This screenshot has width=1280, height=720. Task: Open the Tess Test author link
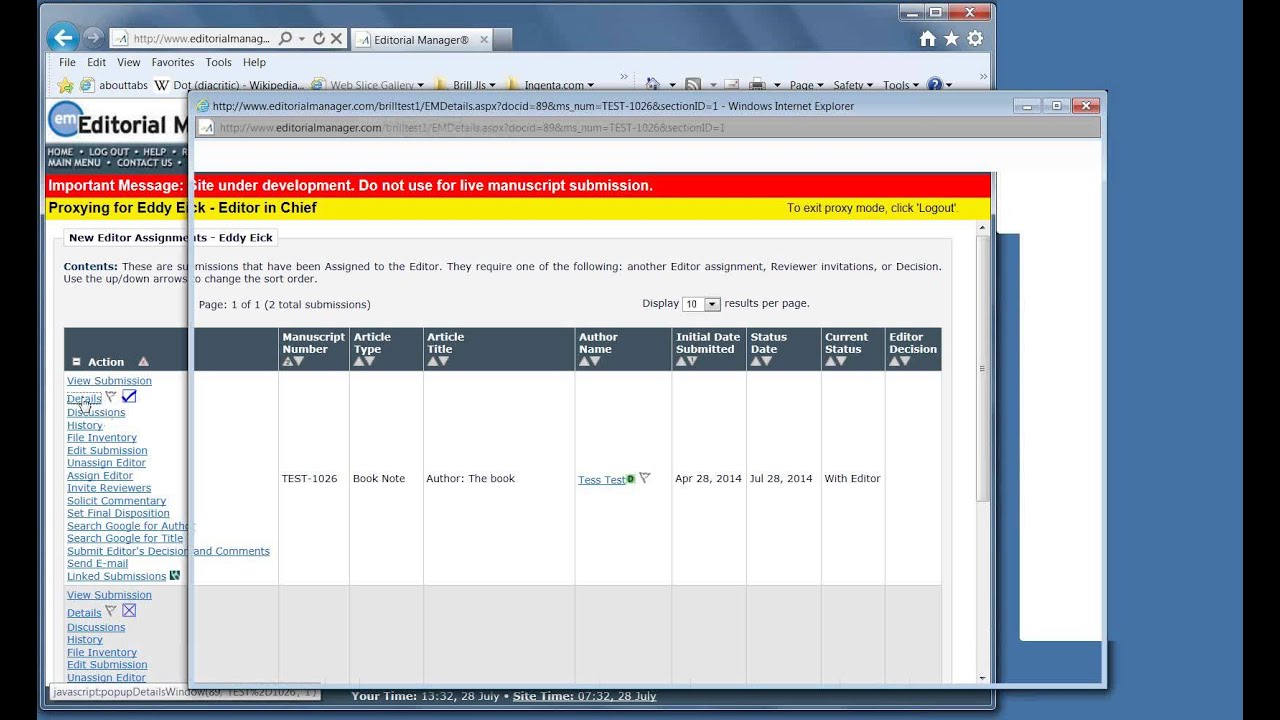(602, 480)
